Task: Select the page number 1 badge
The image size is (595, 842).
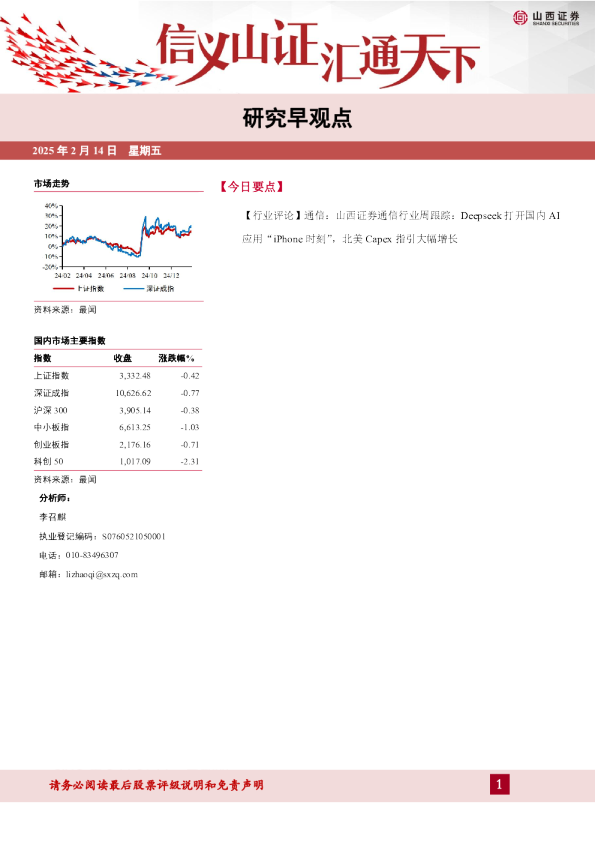Action: pyautogui.click(x=499, y=785)
